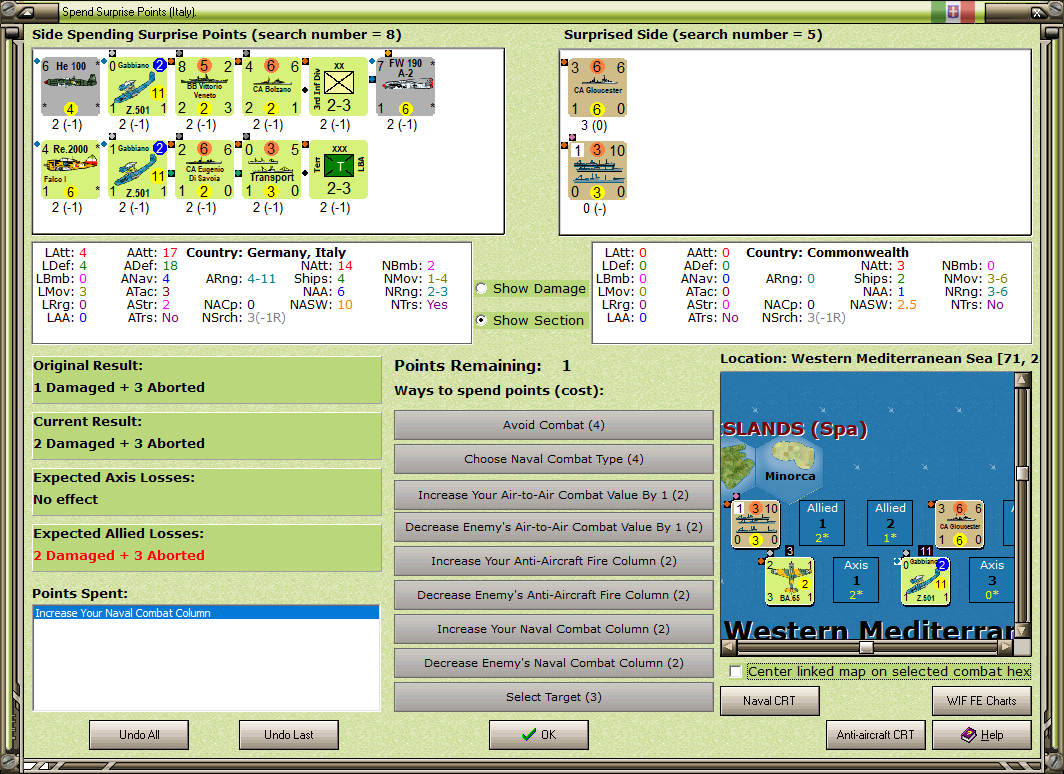Click the Undo Last button
The image size is (1064, 774).
tap(289, 735)
